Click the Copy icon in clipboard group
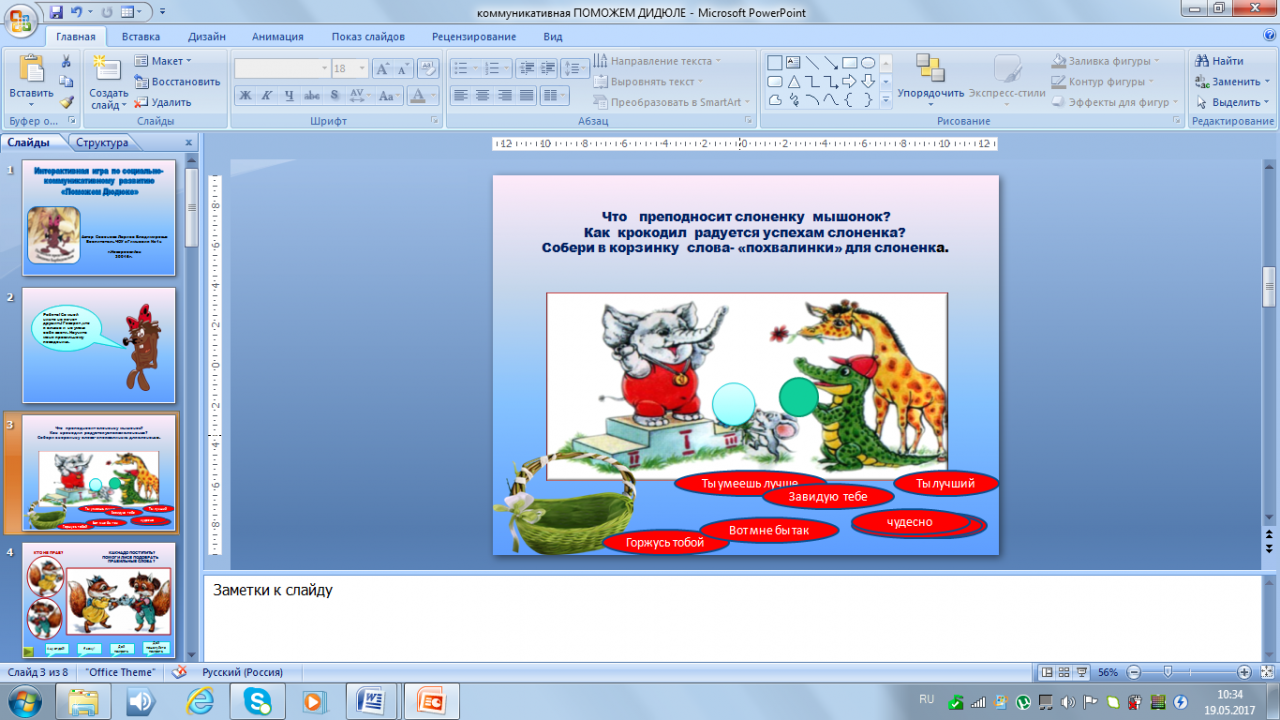Viewport: 1280px width, 720px height. (x=66, y=82)
